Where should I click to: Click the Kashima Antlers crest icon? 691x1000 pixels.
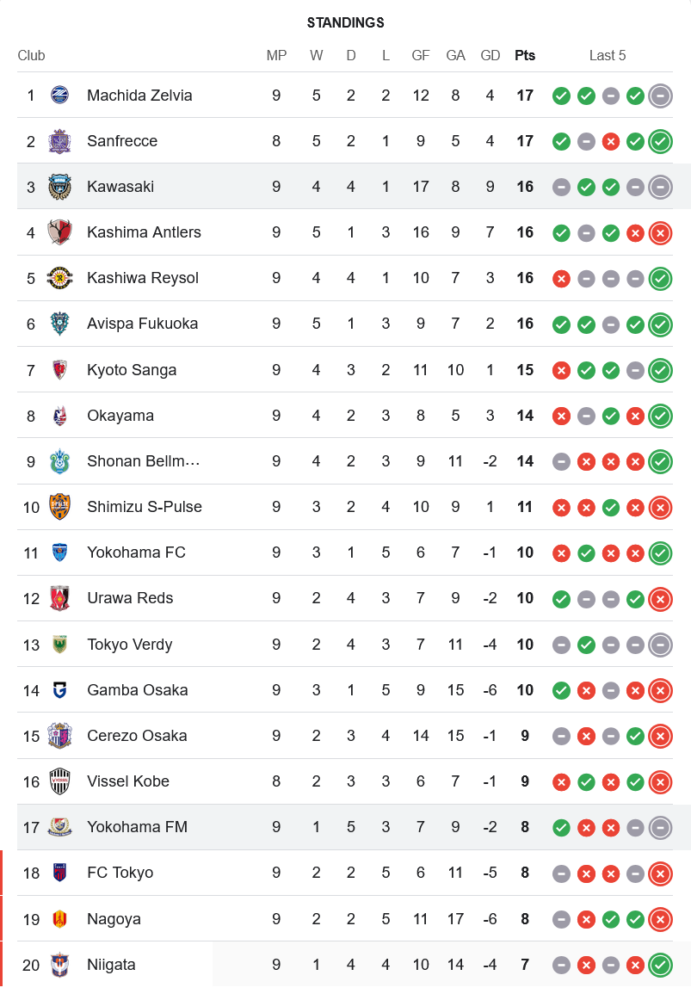[x=60, y=233]
